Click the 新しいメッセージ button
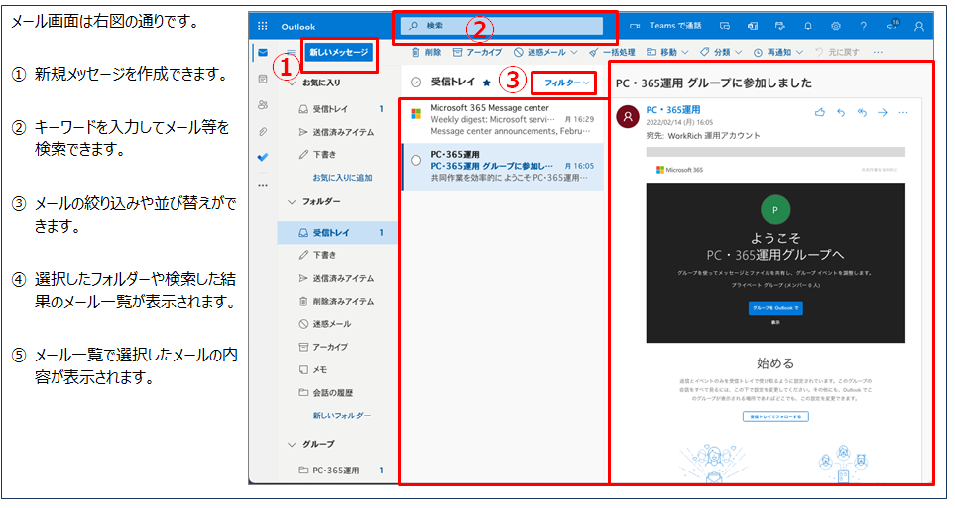The width and height of the screenshot is (955, 508). [x=339, y=52]
